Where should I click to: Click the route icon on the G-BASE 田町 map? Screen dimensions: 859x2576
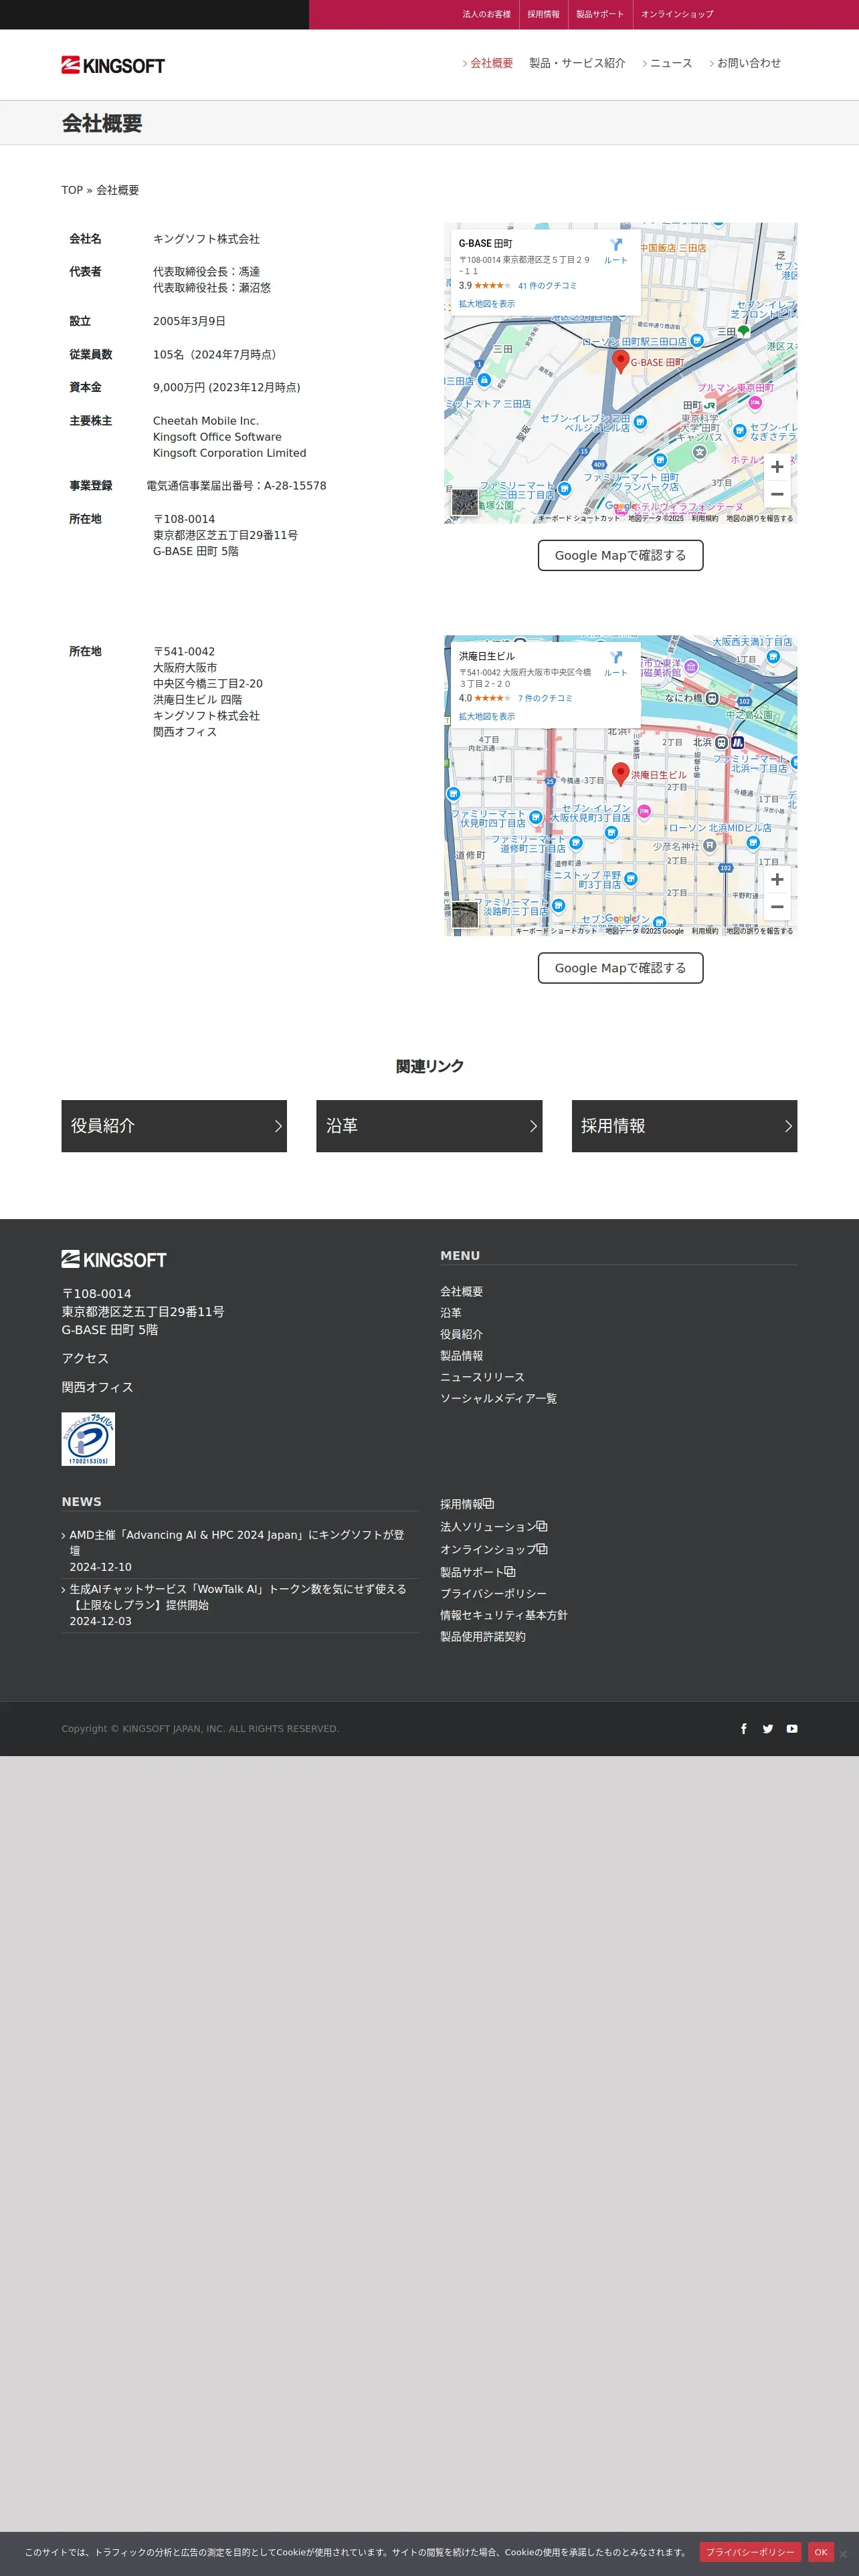point(616,244)
